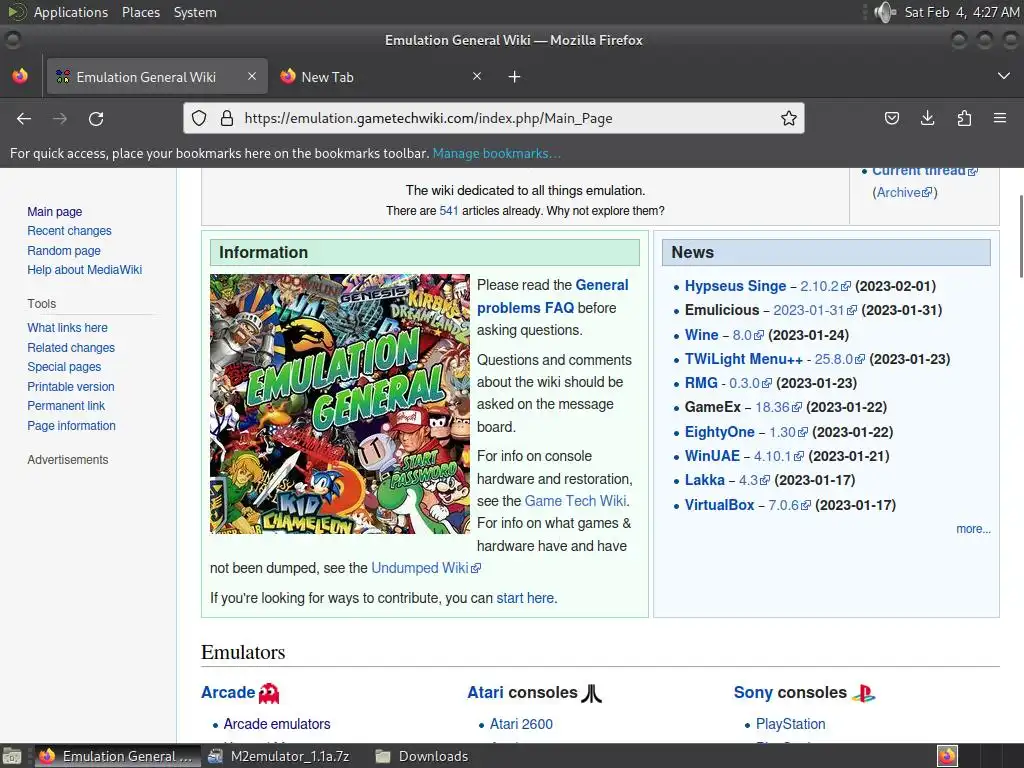This screenshot has width=1024, height=768.
Task: Open Random page in the sidebar
Action: (x=64, y=251)
